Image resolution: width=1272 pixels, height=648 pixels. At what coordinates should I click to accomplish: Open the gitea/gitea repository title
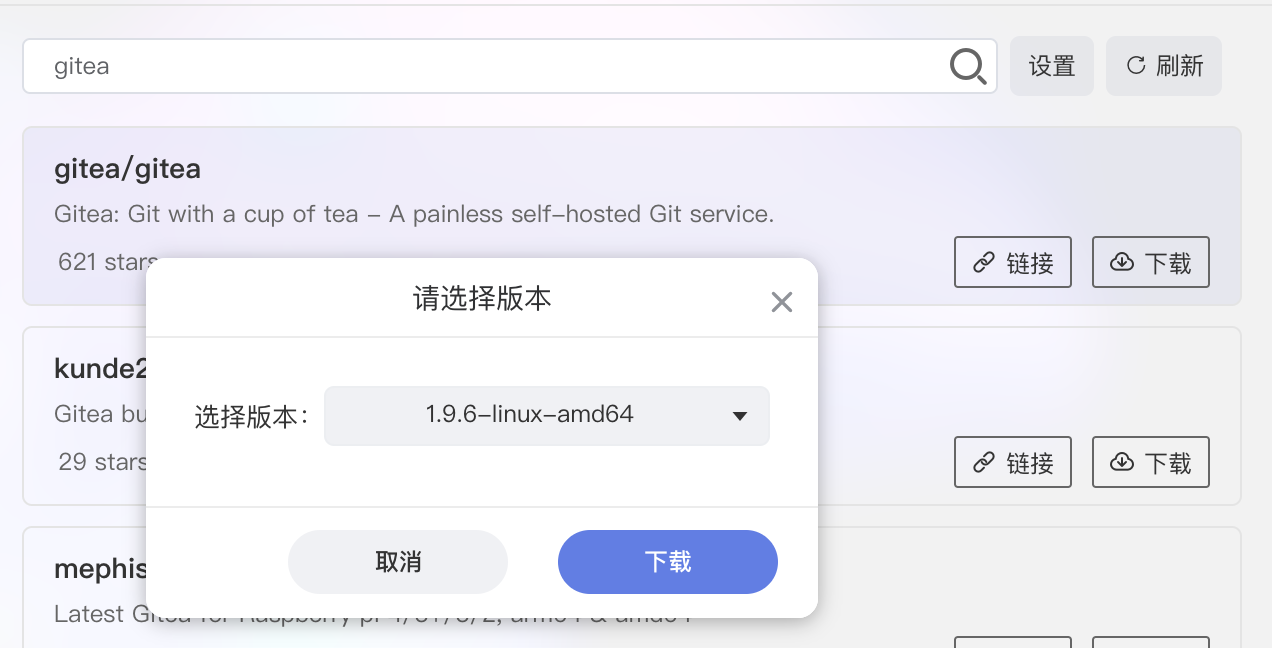(x=127, y=168)
